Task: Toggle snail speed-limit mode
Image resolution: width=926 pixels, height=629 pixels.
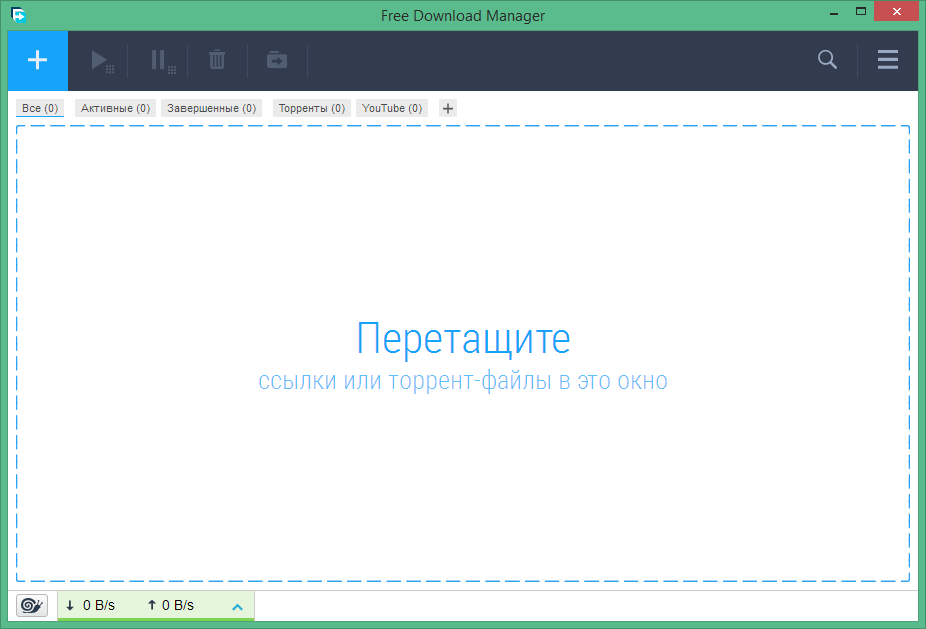Action: (31, 605)
